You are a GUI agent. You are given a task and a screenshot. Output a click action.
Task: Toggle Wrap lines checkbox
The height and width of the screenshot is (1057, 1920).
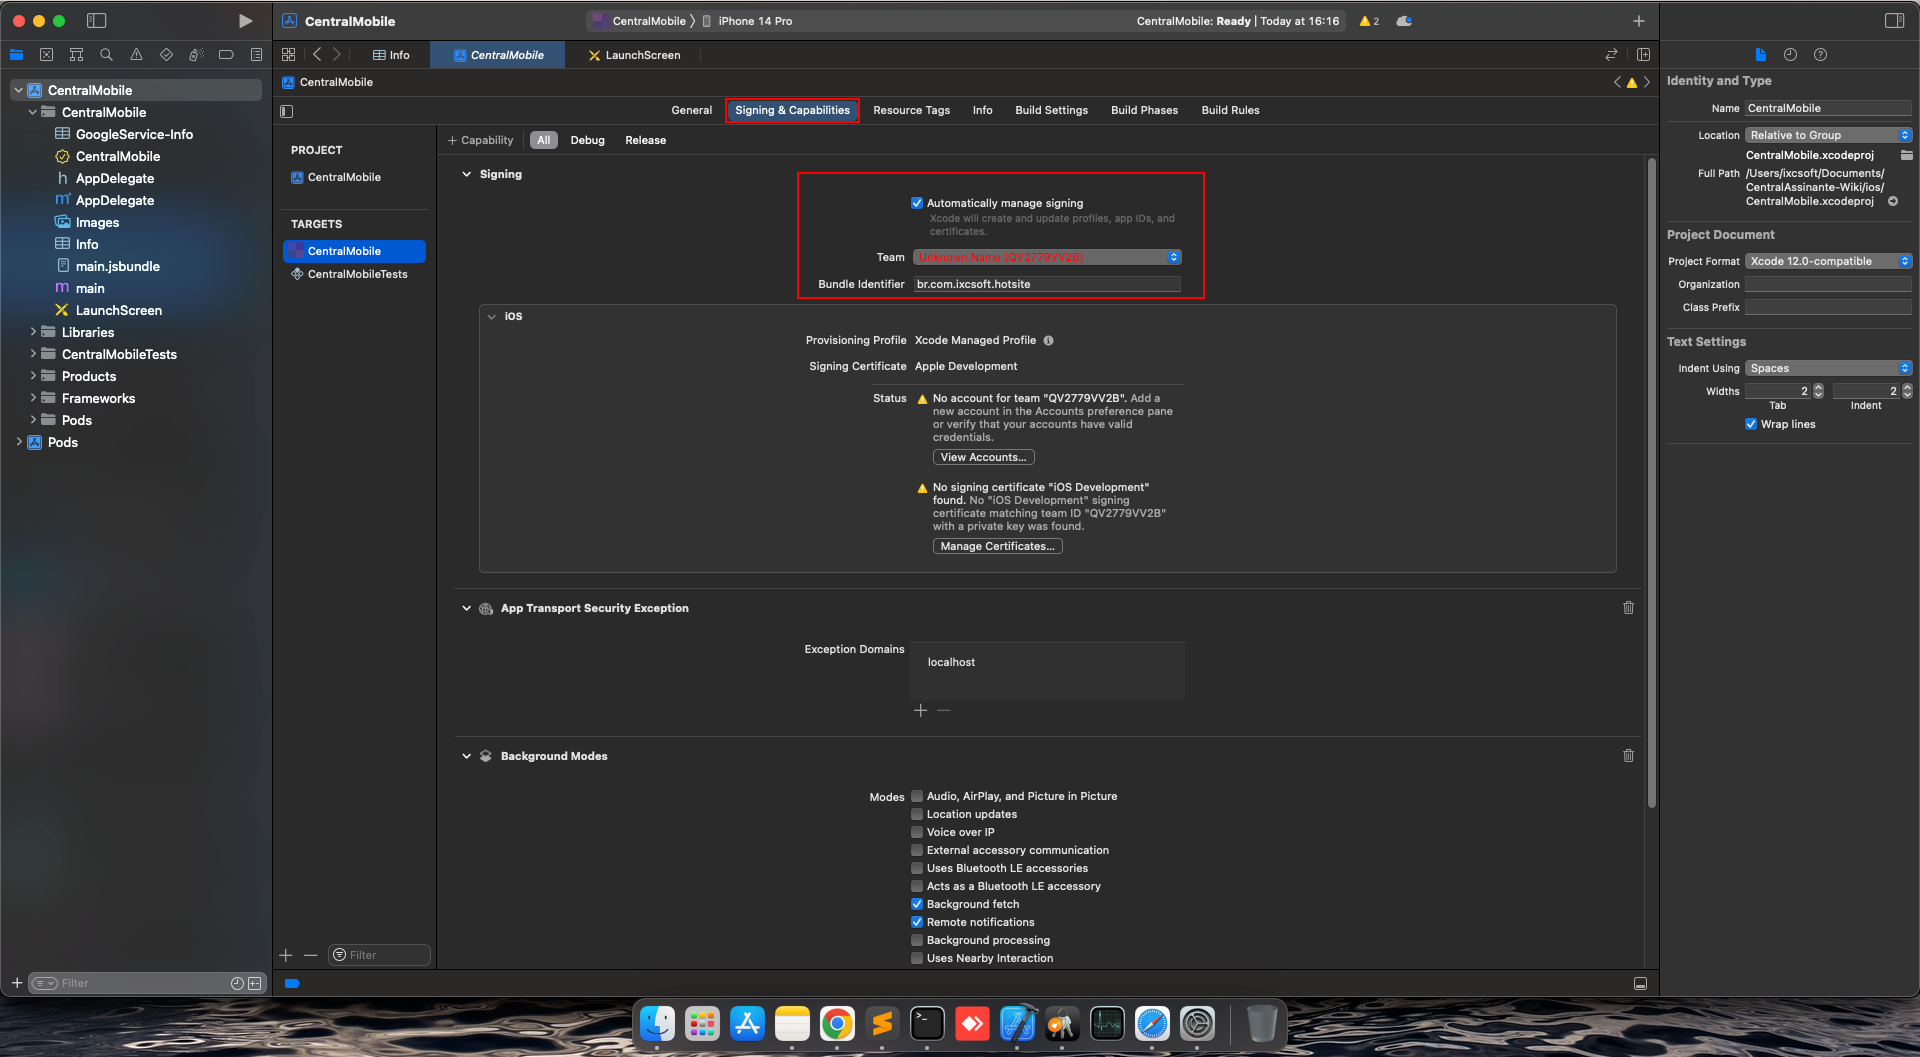1751,424
